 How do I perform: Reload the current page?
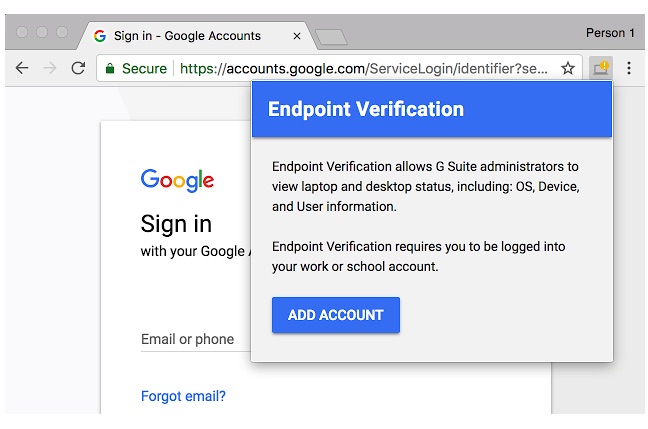[78, 68]
